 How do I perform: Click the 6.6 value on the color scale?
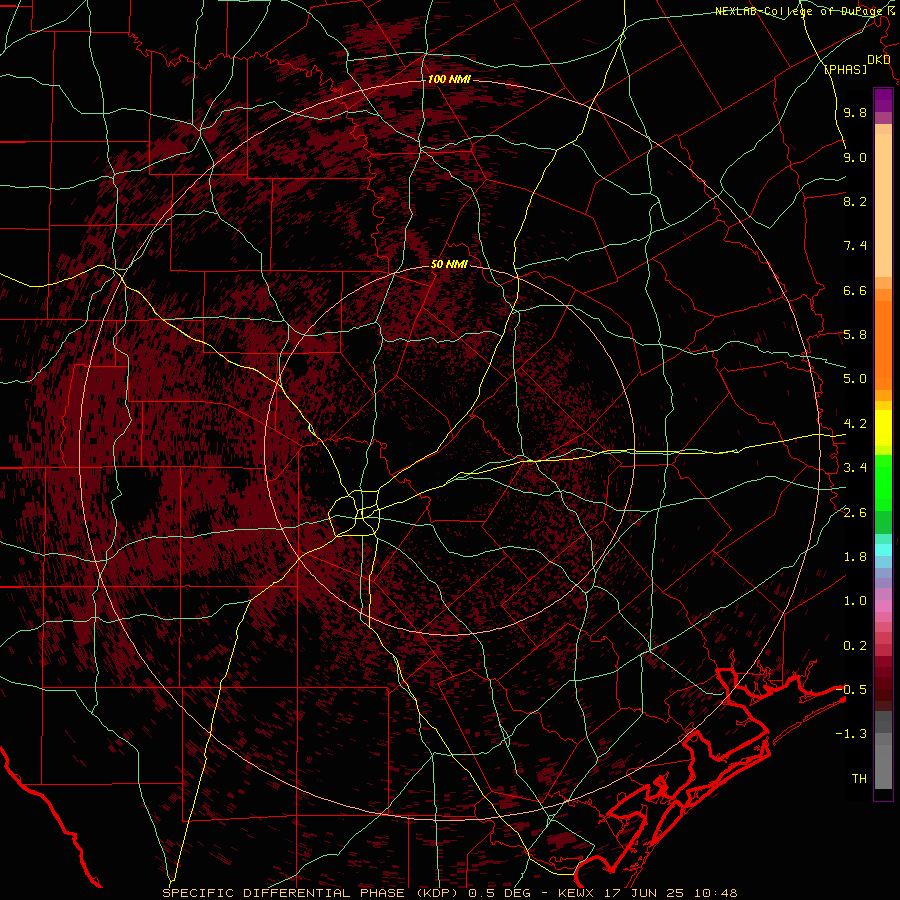click(855, 290)
